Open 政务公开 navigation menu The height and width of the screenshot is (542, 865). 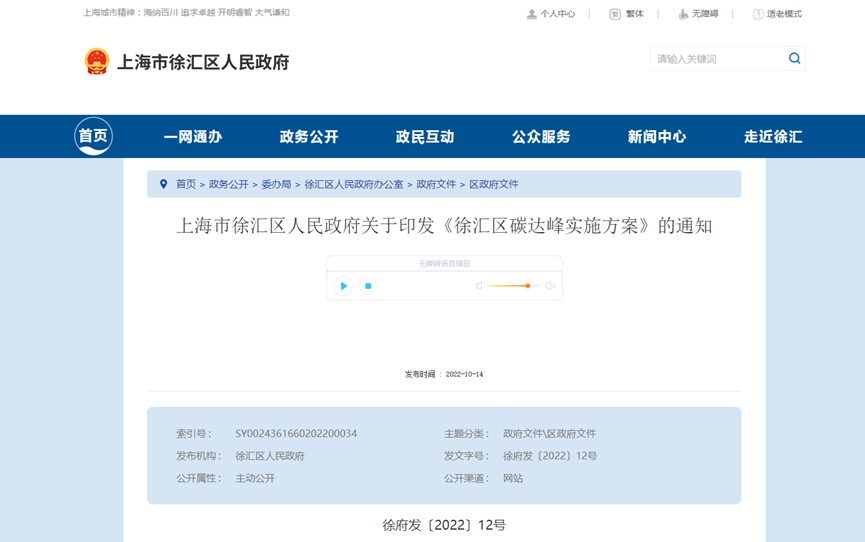point(309,136)
